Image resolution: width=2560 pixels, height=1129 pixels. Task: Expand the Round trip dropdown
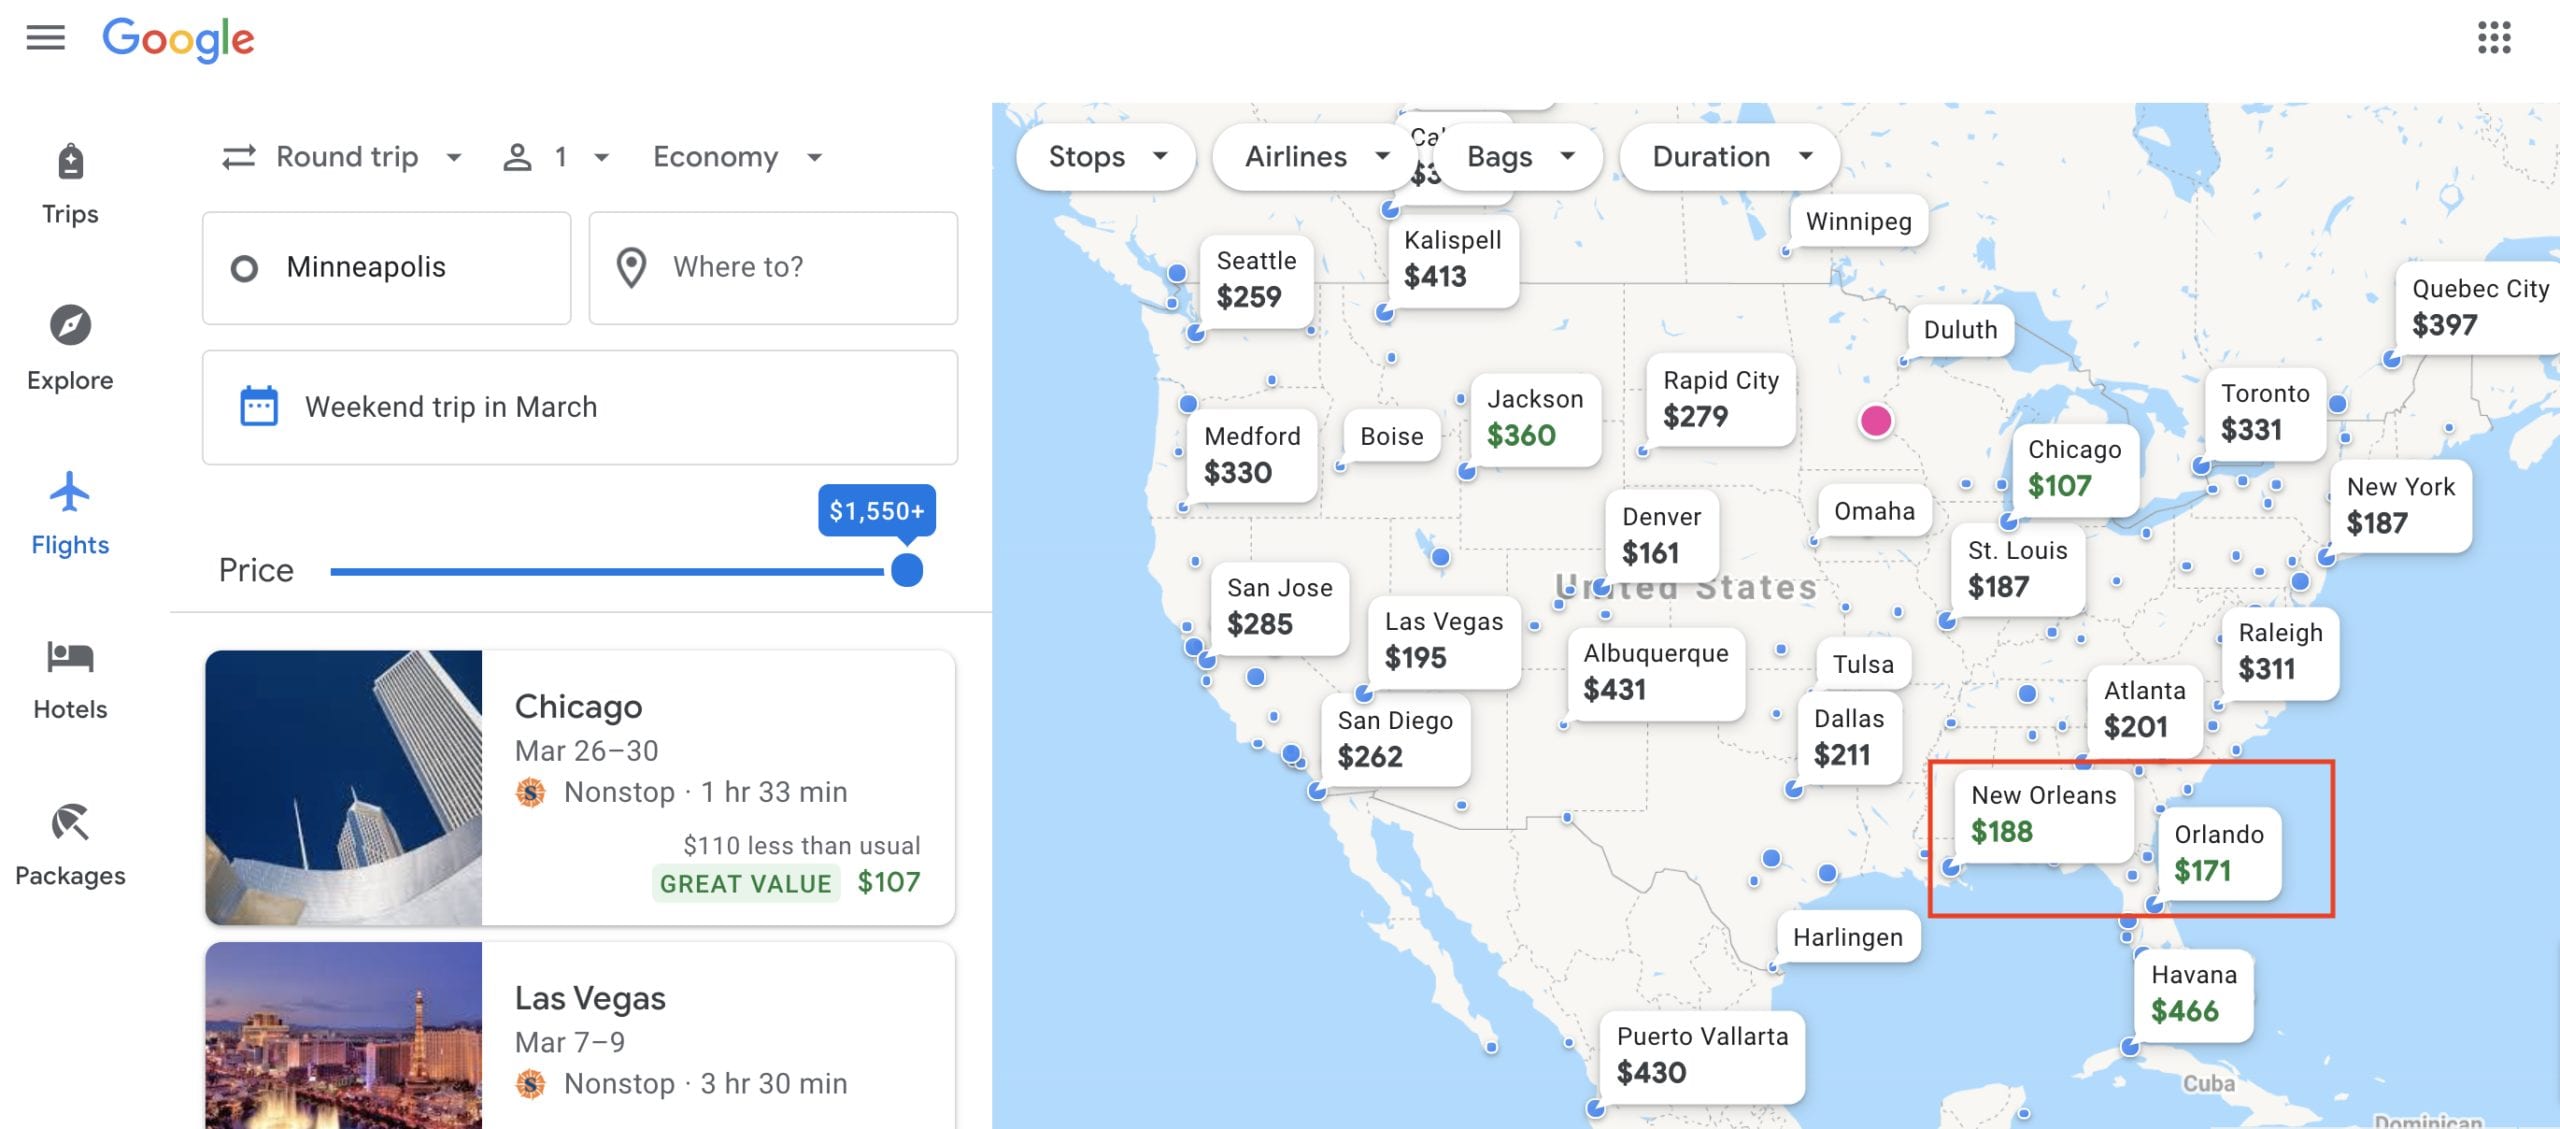click(342, 157)
